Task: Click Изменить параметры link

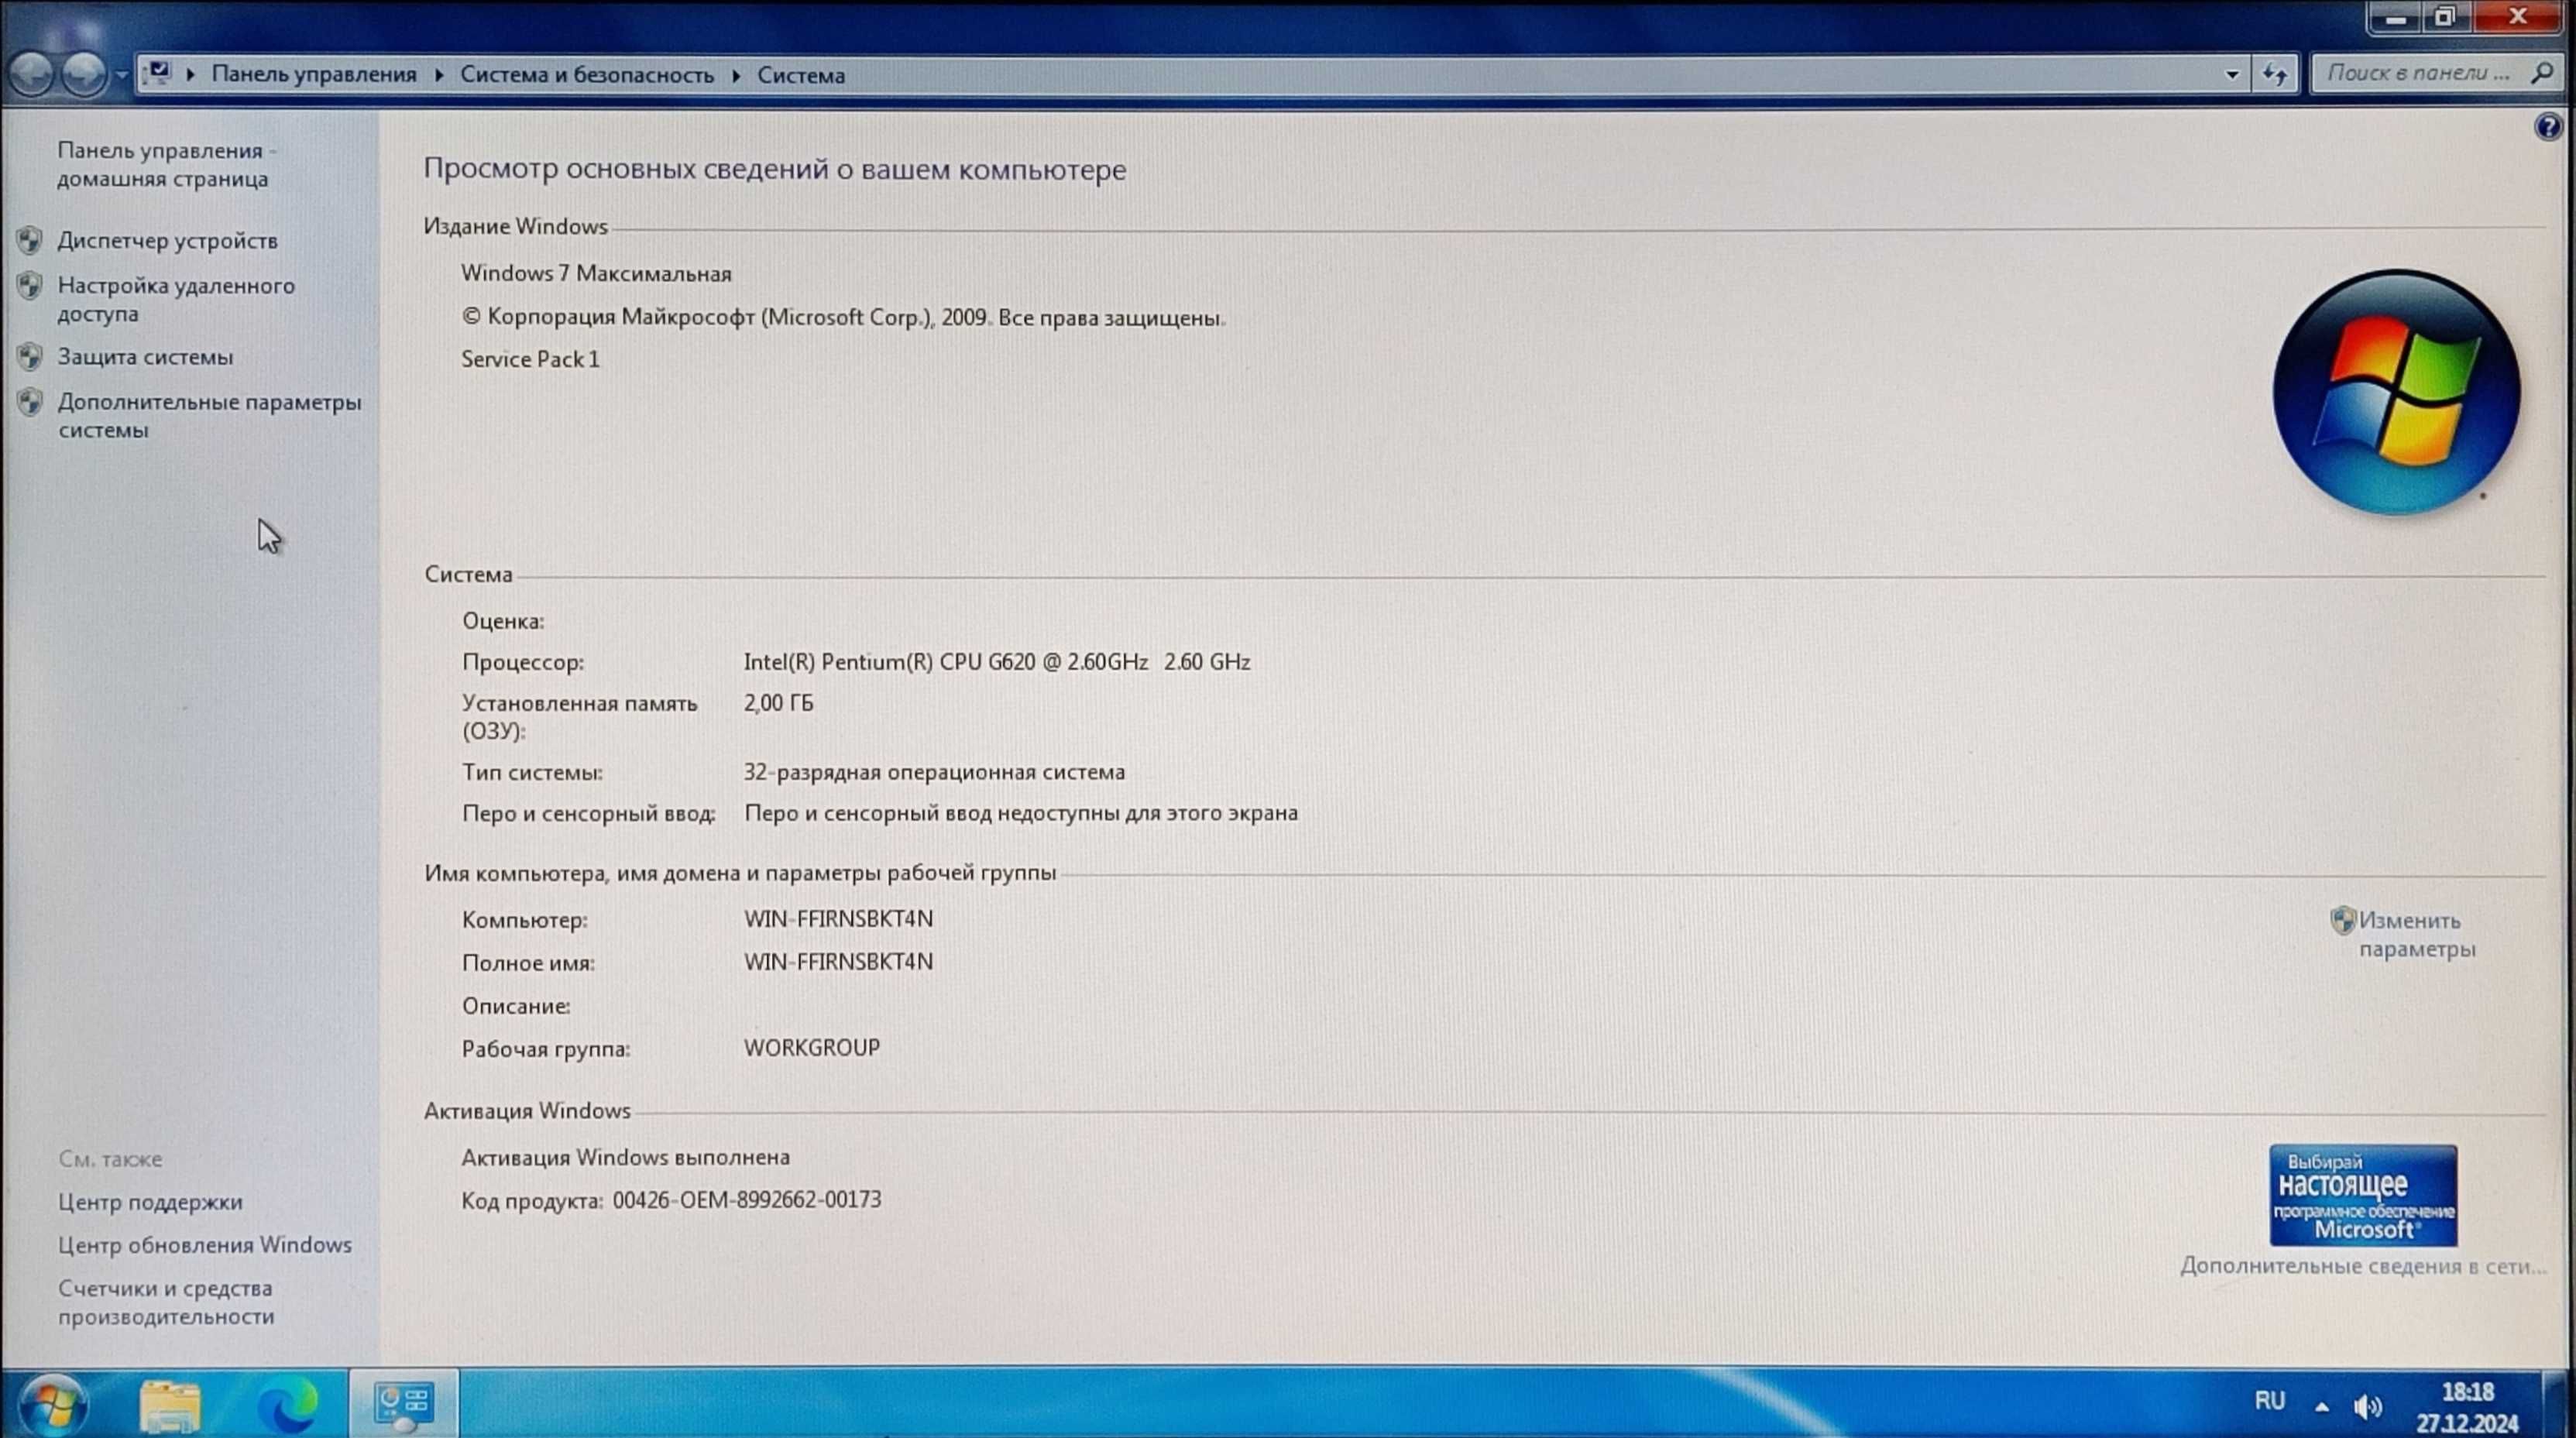Action: coord(2417,934)
